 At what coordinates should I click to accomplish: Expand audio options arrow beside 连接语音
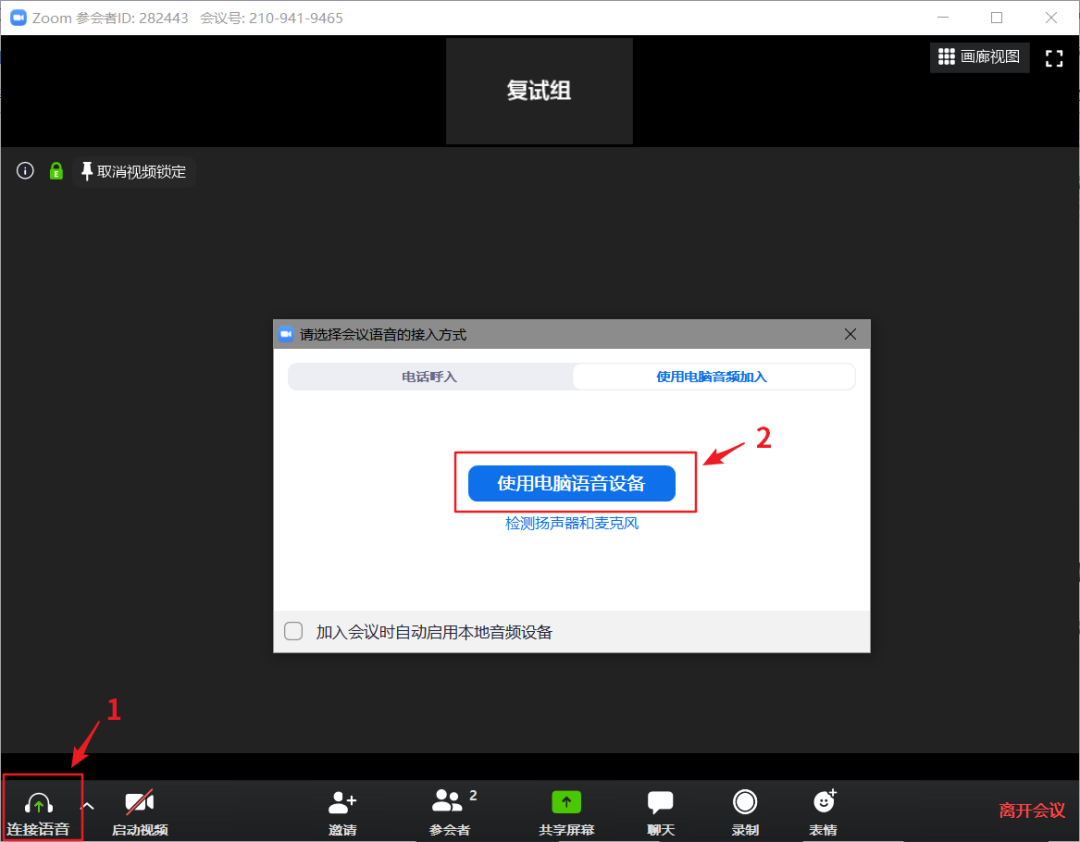(x=88, y=805)
